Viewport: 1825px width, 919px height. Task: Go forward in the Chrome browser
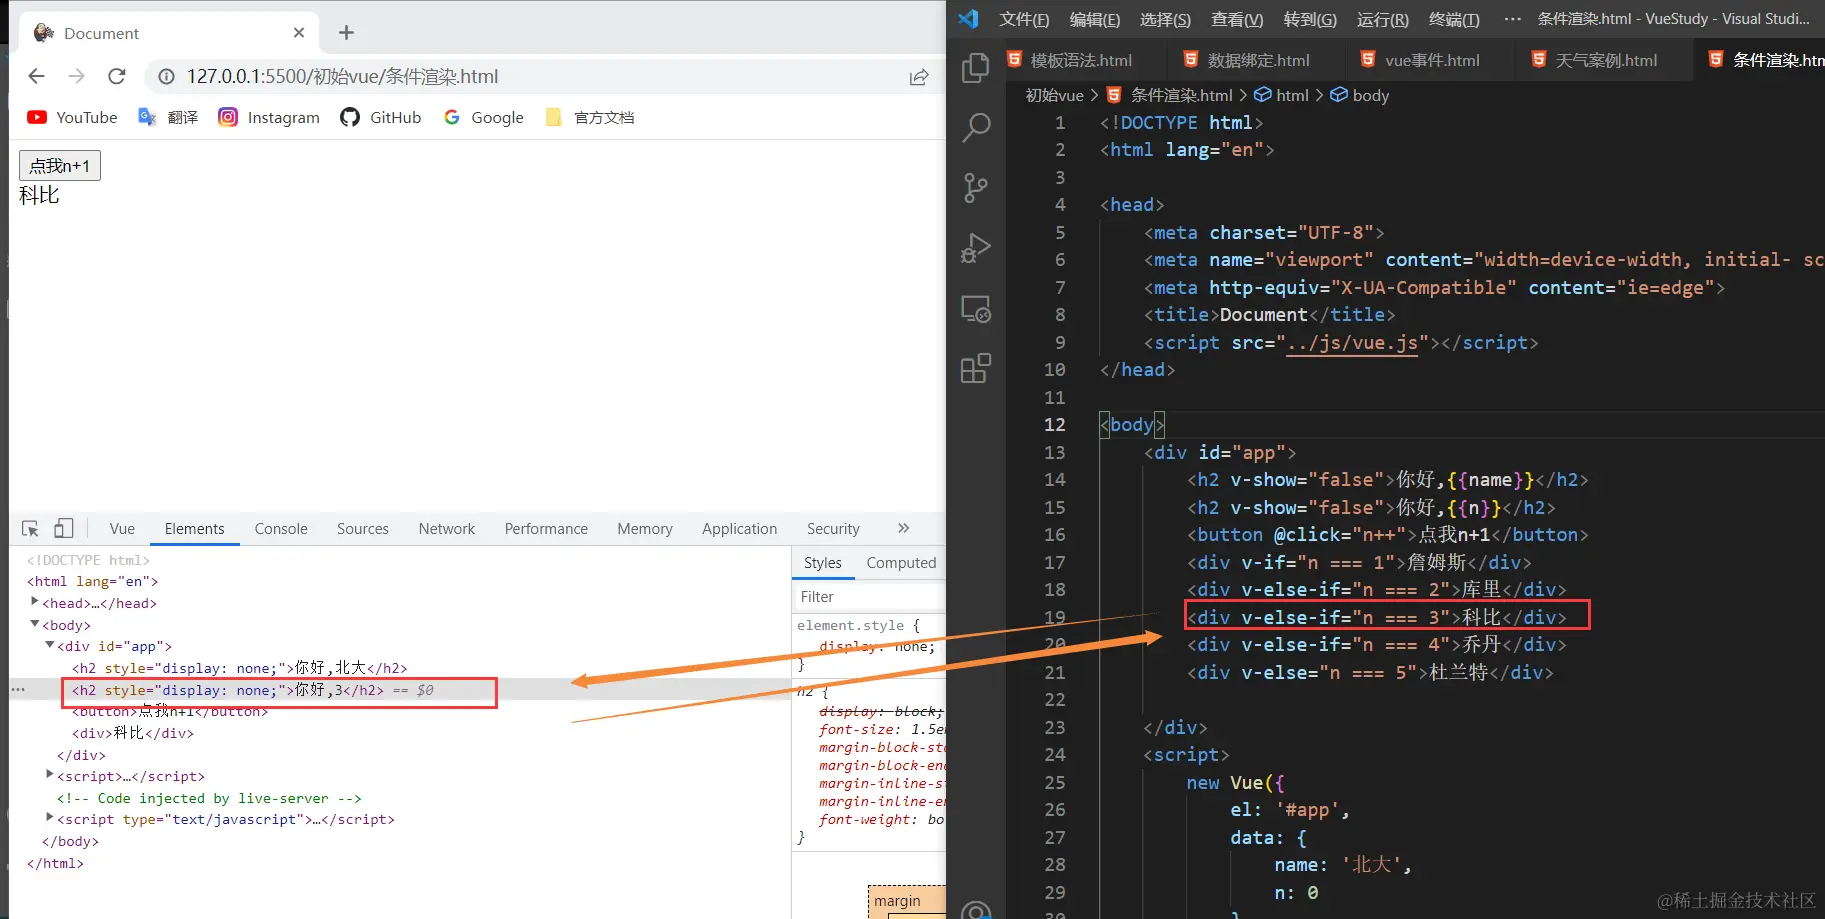77,76
